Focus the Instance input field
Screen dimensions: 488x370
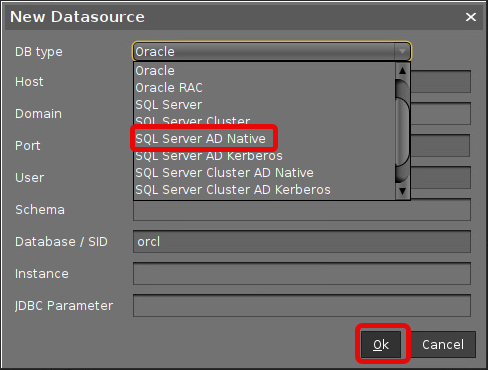tap(302, 273)
